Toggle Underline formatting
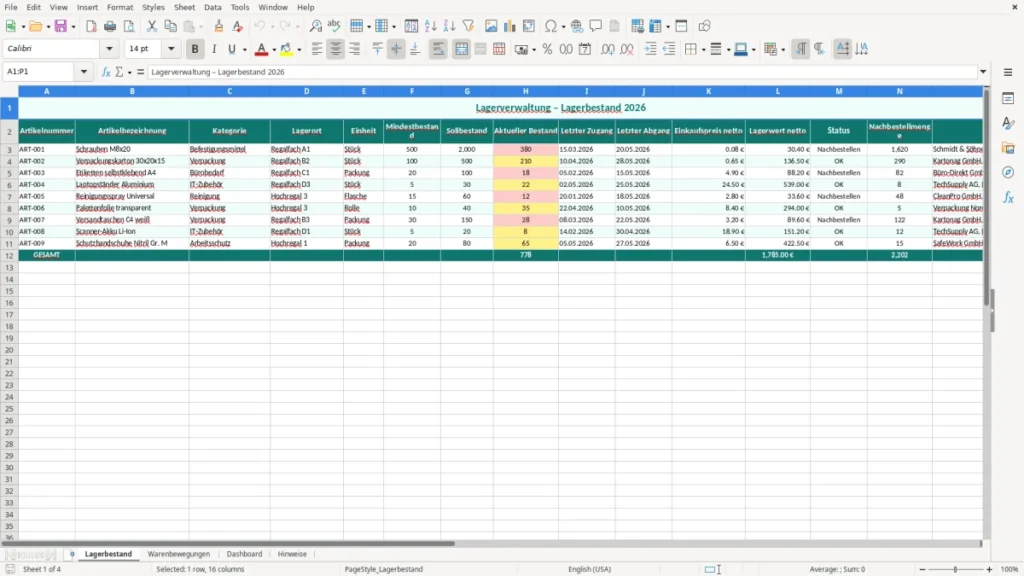Screen dimensions: 1024x576 click(232, 49)
